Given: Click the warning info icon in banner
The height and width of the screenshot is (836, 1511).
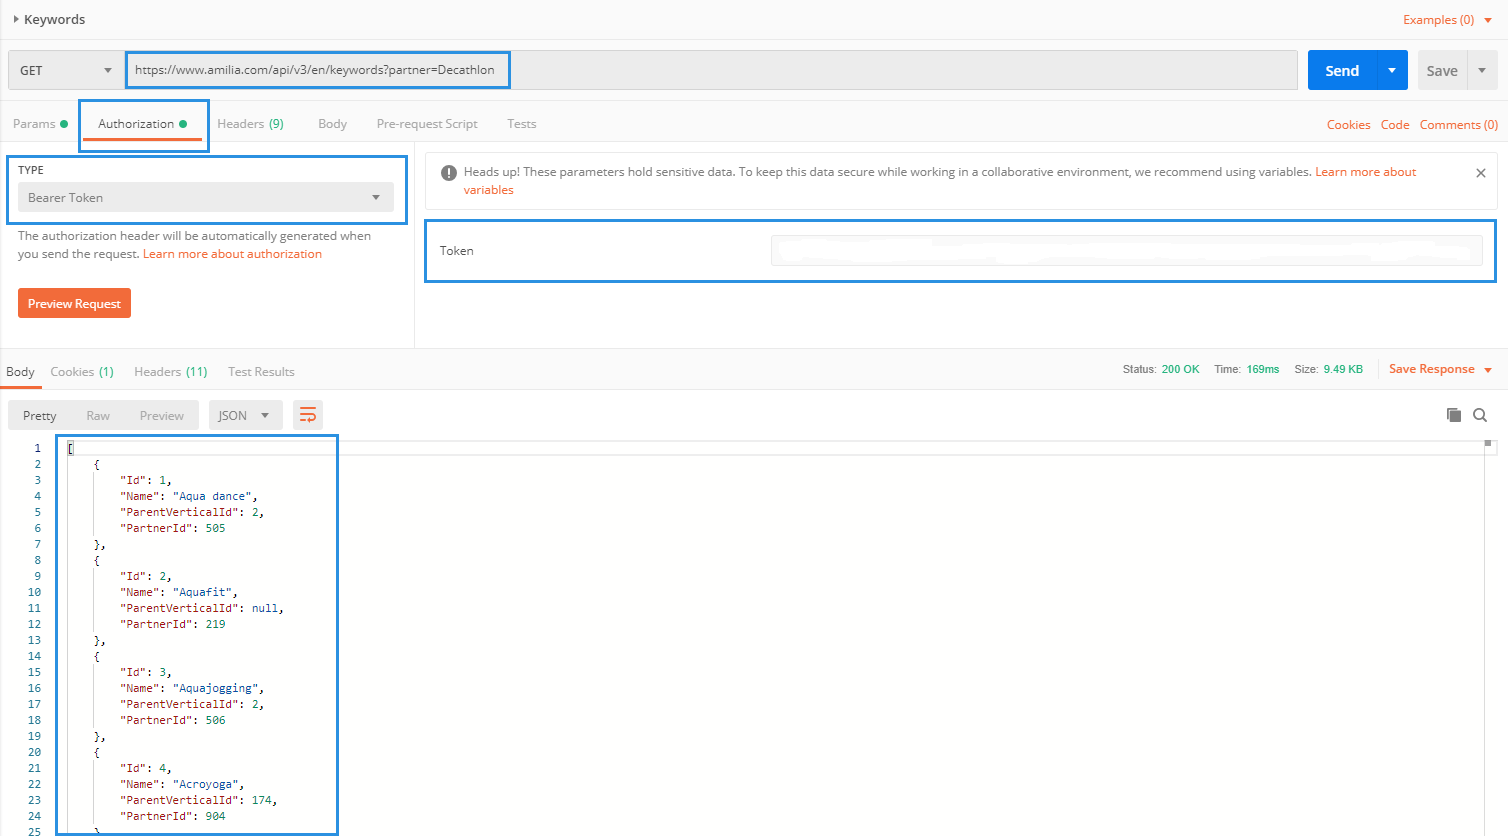Looking at the screenshot, I should pos(449,173).
